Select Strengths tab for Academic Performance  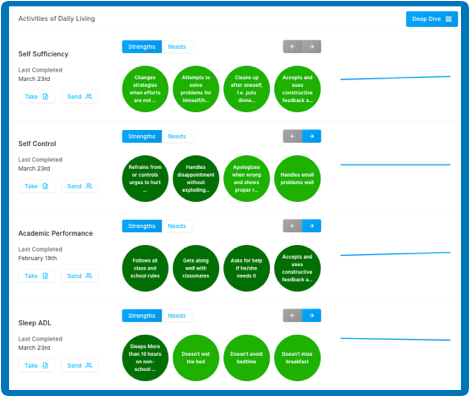click(x=142, y=226)
